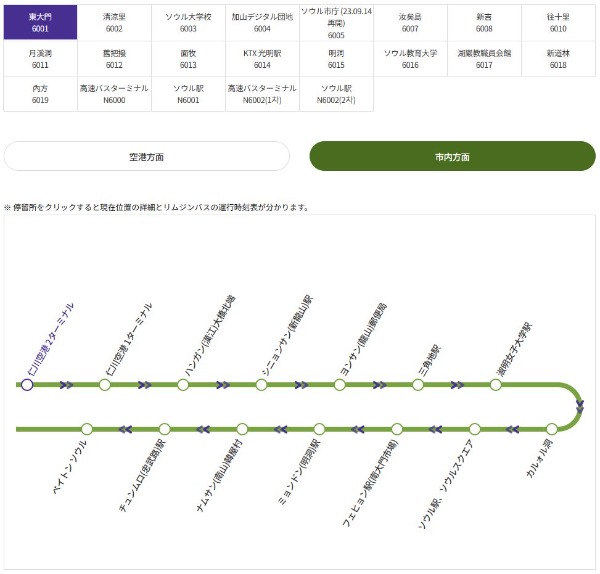
Task: Switch to ソウル大学校 6003 route
Action: click(x=188, y=23)
